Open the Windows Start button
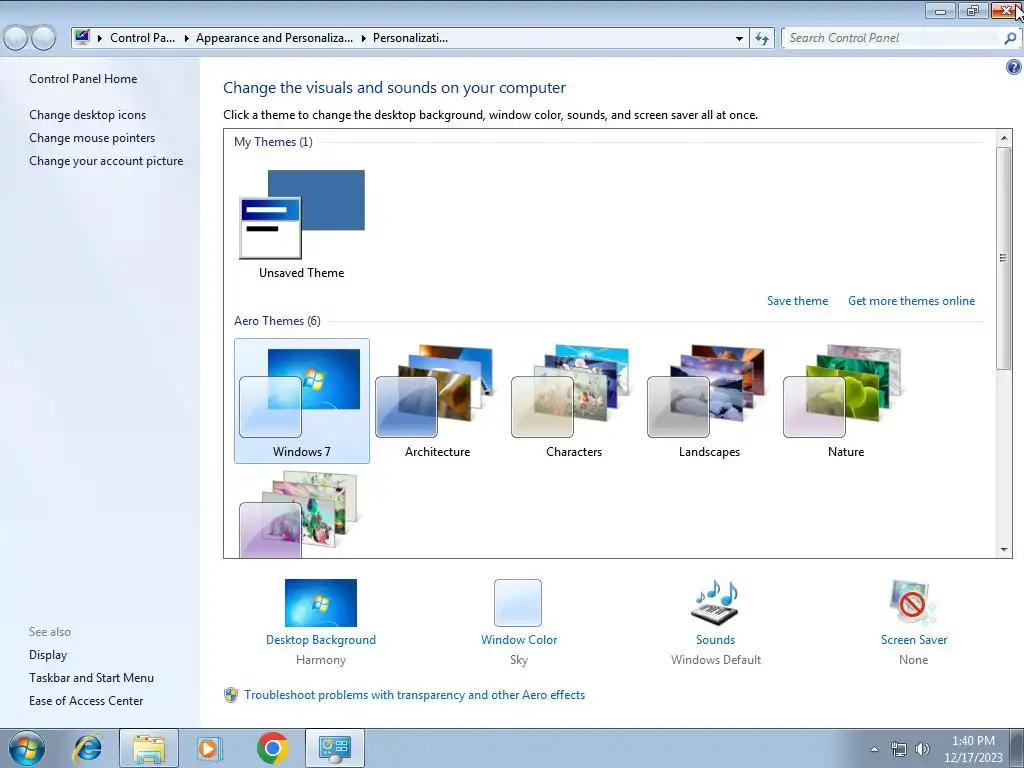Screen dimensions: 1024x768 [27, 748]
